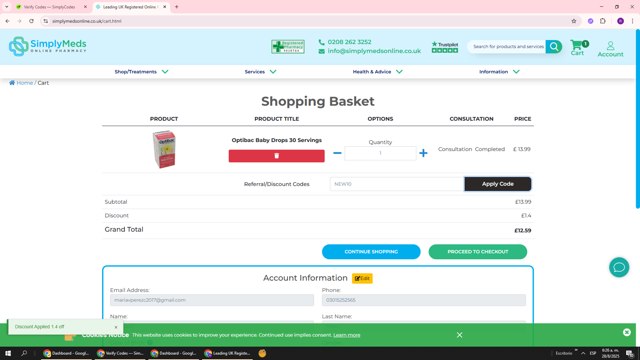Open Windows taskbar search
This screenshot has width=640, height=360.
pyautogui.click(x=24, y=353)
